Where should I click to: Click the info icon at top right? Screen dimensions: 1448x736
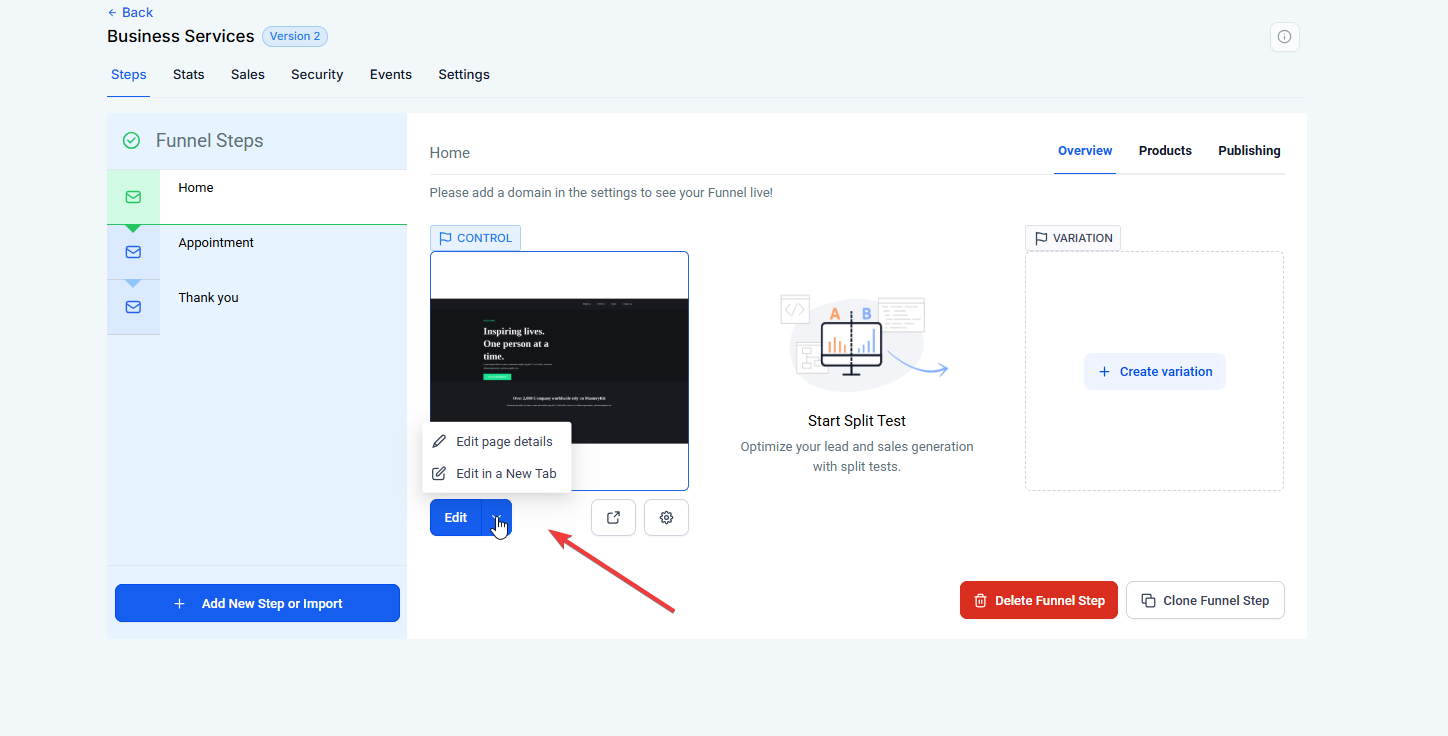[x=1284, y=37]
